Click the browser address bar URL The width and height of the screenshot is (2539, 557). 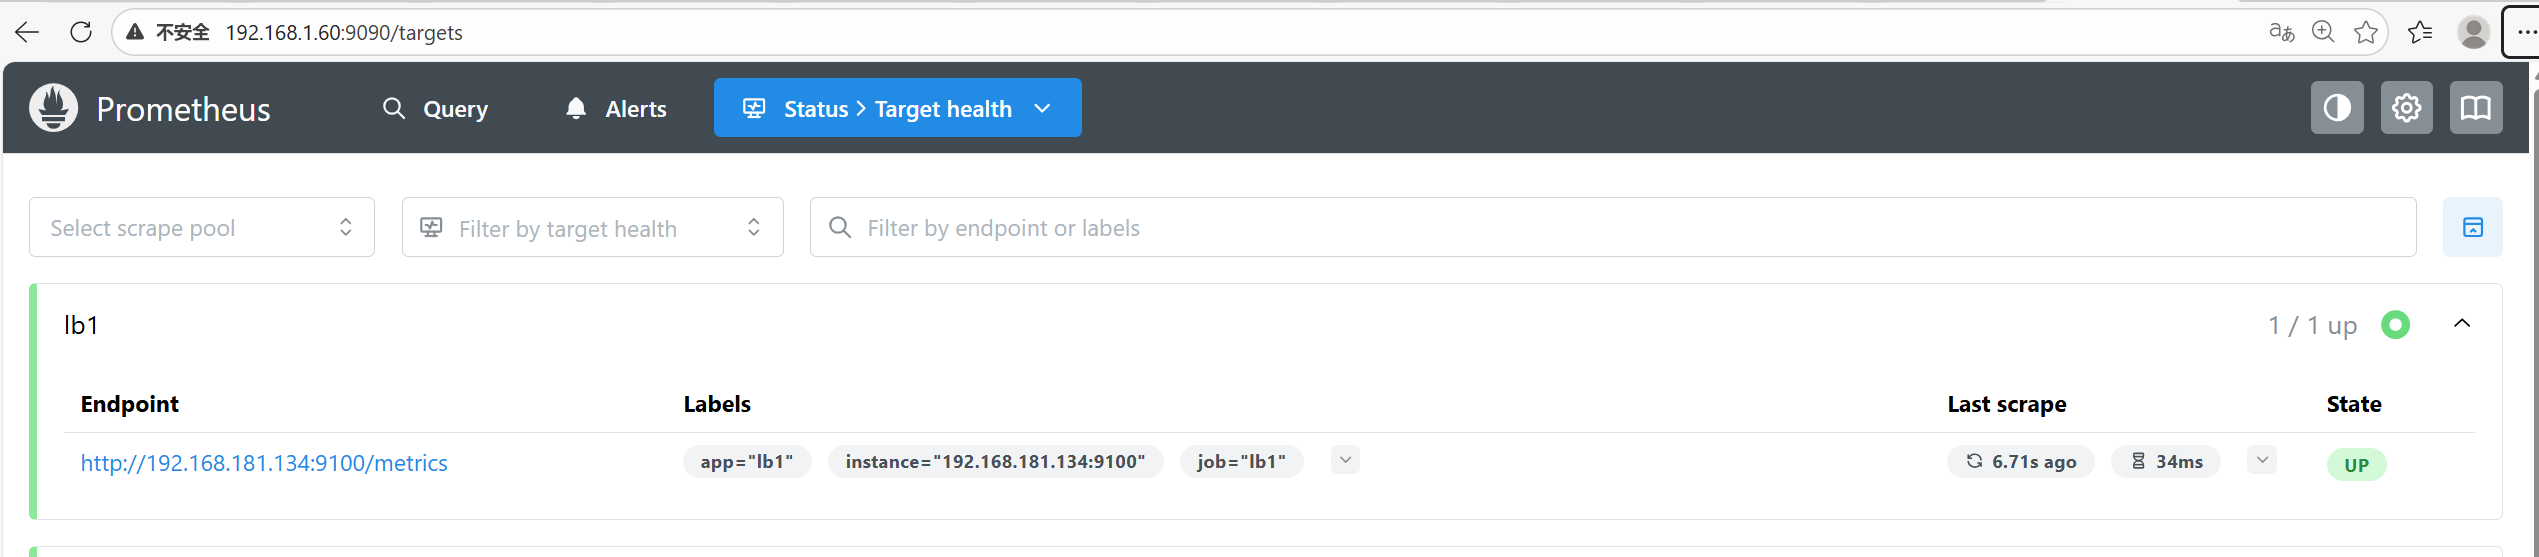point(344,33)
